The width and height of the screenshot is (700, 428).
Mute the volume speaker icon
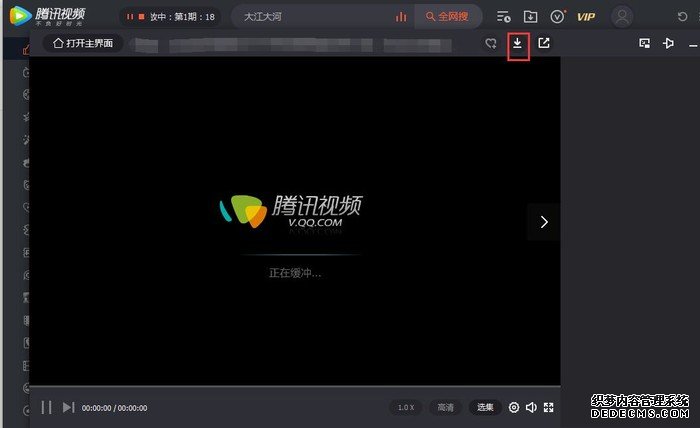(531, 407)
